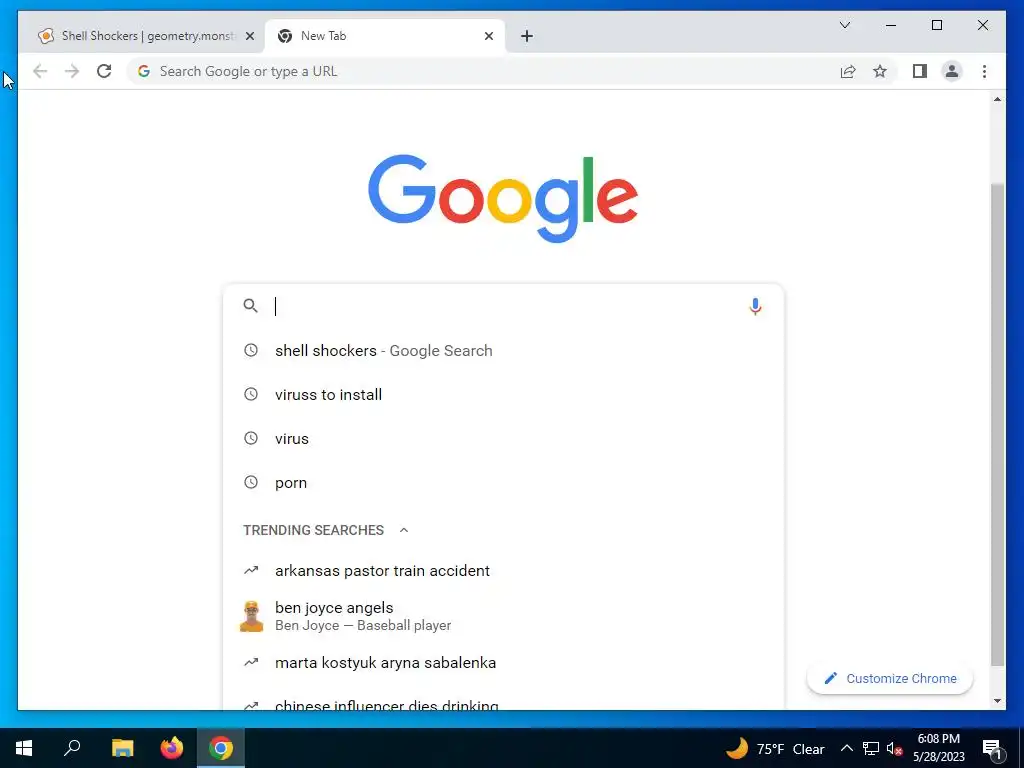The image size is (1024, 768).
Task: Close the New Tab tab
Action: 488,36
